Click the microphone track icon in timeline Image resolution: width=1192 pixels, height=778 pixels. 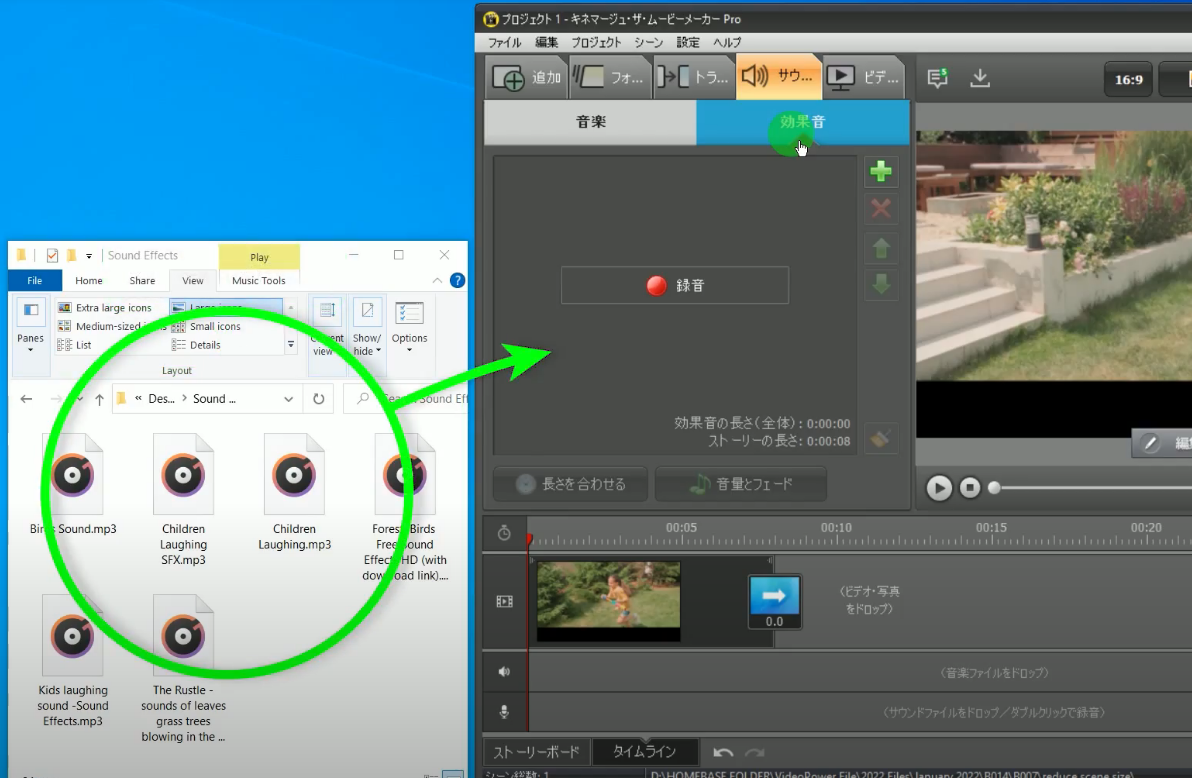(504, 712)
